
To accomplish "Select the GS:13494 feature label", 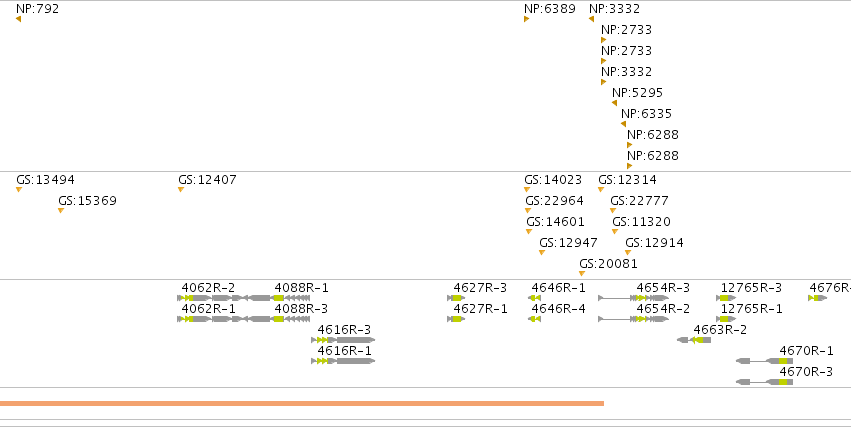I will coord(46,180).
